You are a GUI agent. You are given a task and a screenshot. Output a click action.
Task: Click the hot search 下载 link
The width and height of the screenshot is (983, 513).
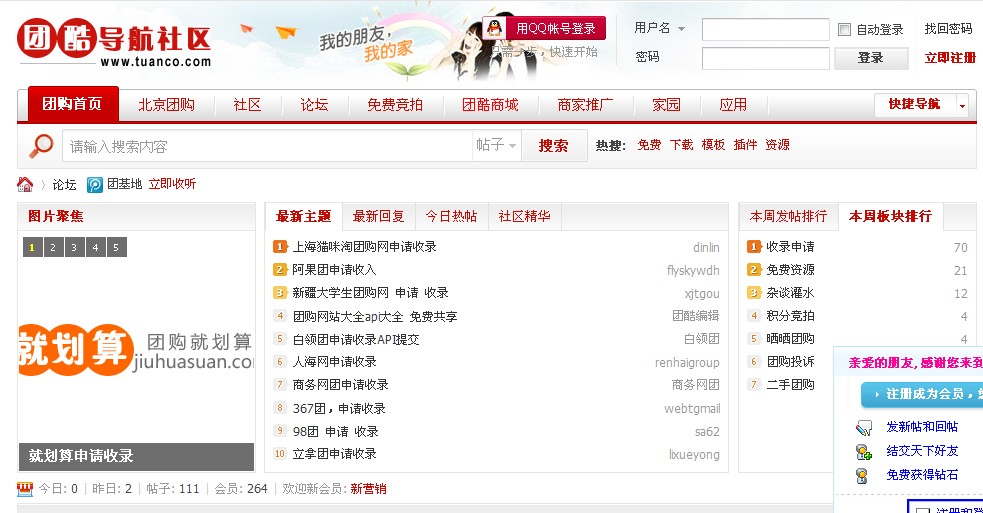click(x=681, y=145)
